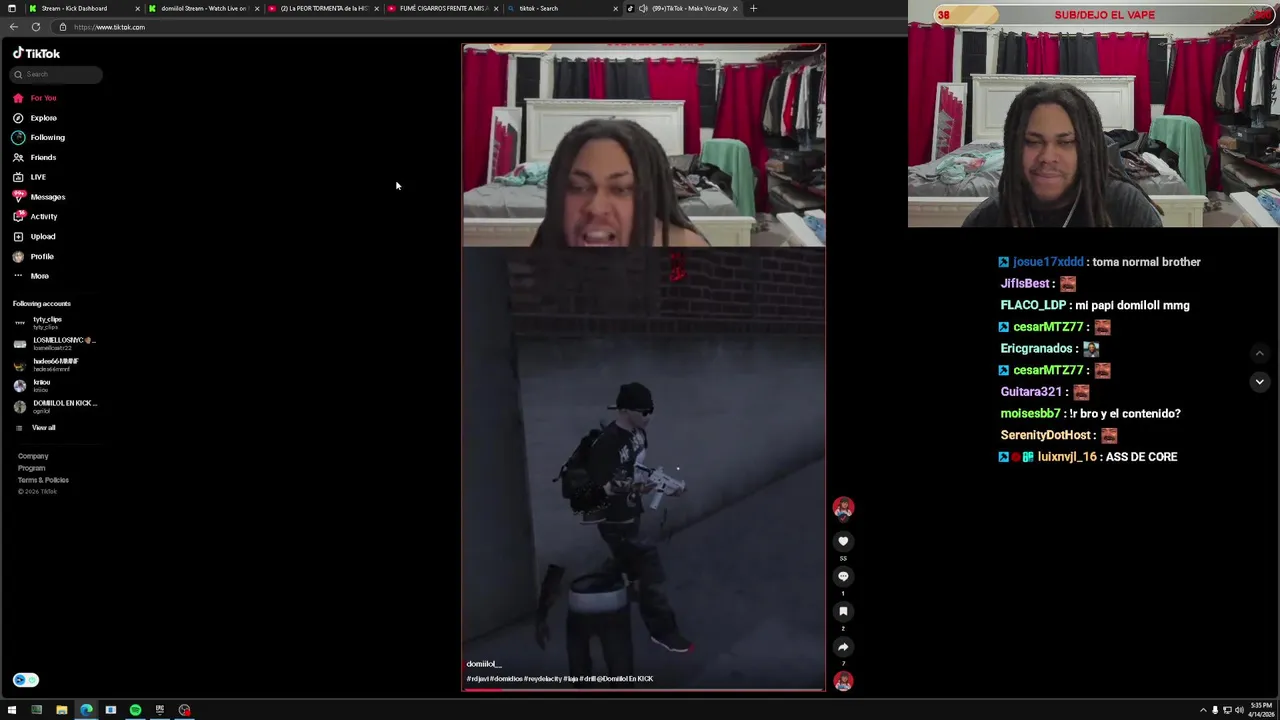The width and height of the screenshot is (1280, 720).
Task: Open Microsoft Edge from taskbar
Action: [86, 710]
